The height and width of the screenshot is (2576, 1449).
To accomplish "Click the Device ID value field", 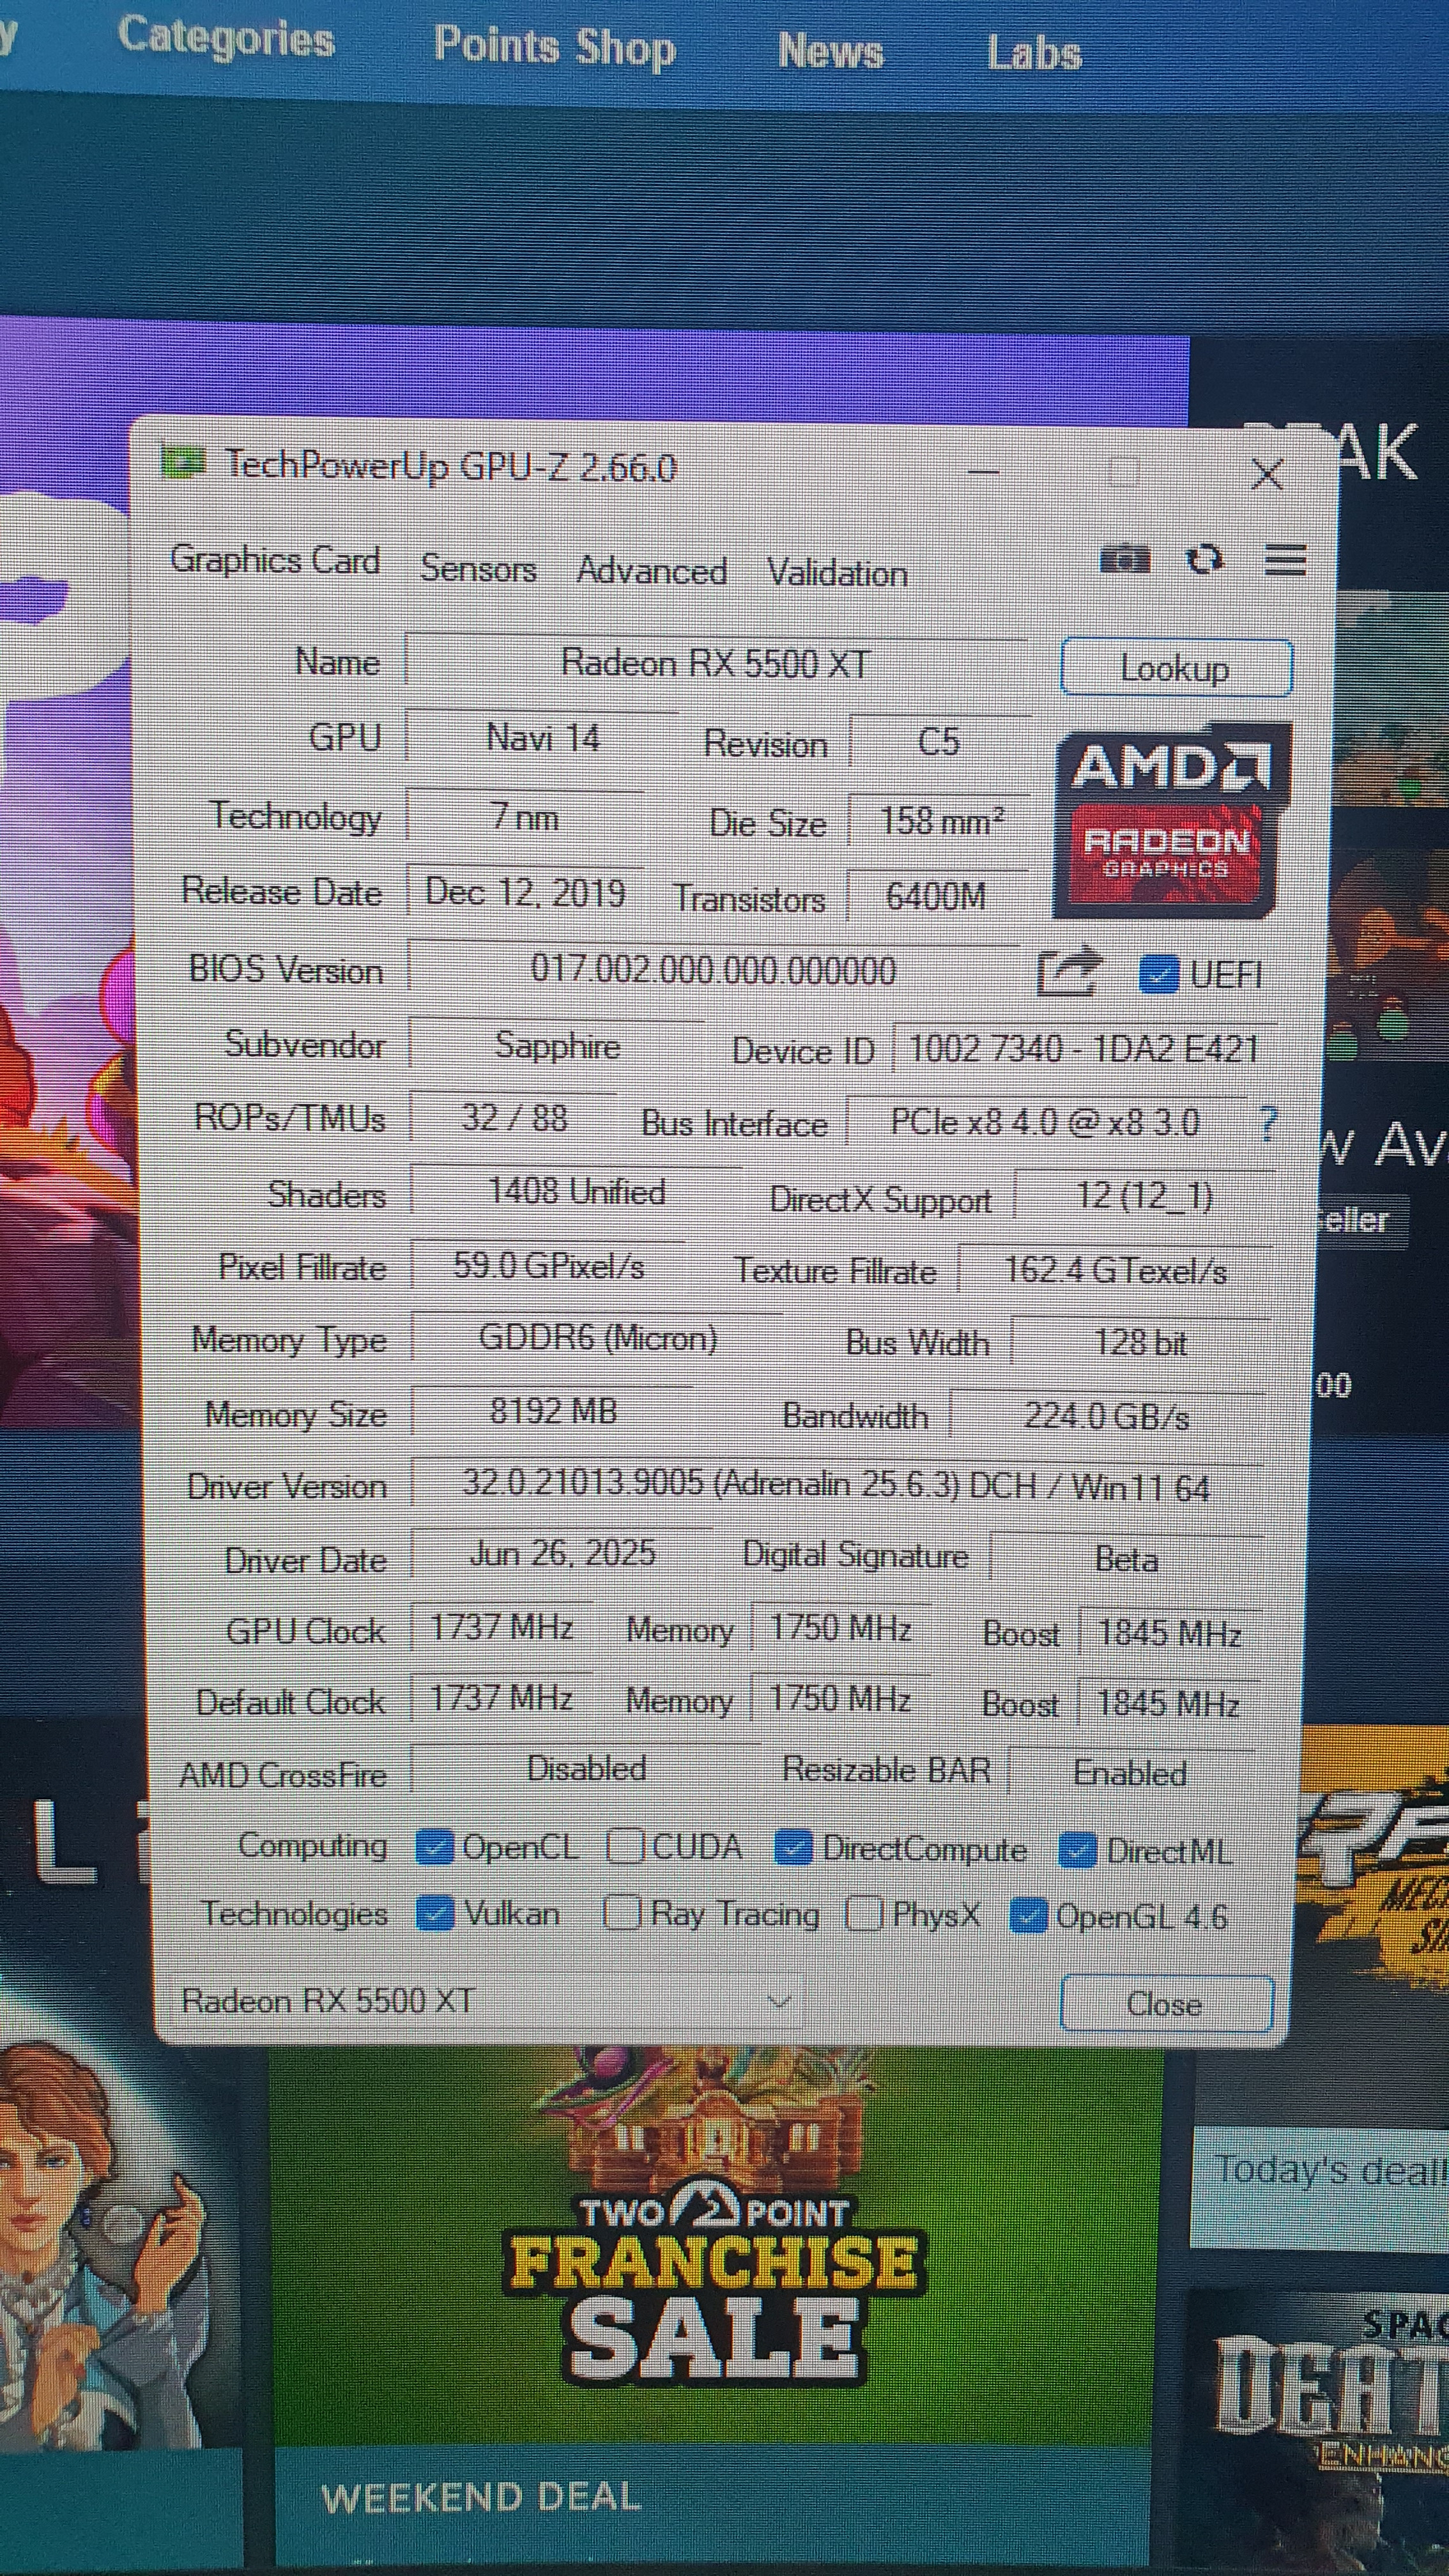I will click(x=1084, y=1049).
